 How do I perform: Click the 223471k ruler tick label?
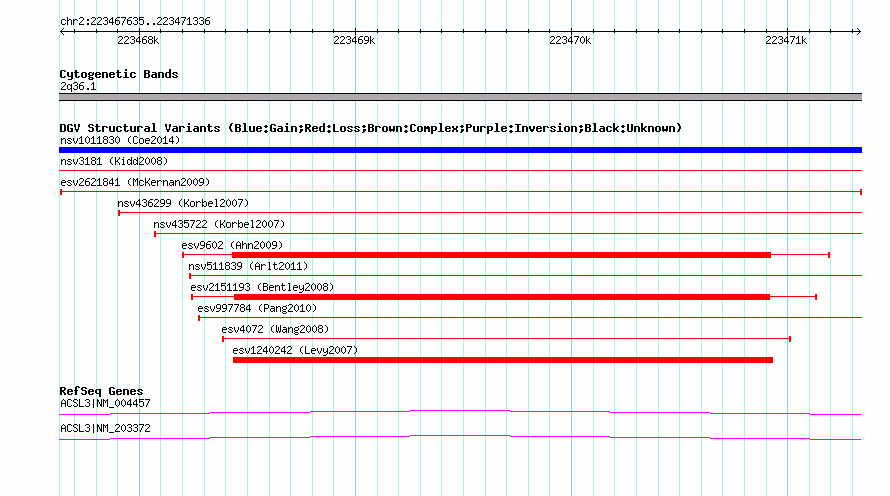786,40
